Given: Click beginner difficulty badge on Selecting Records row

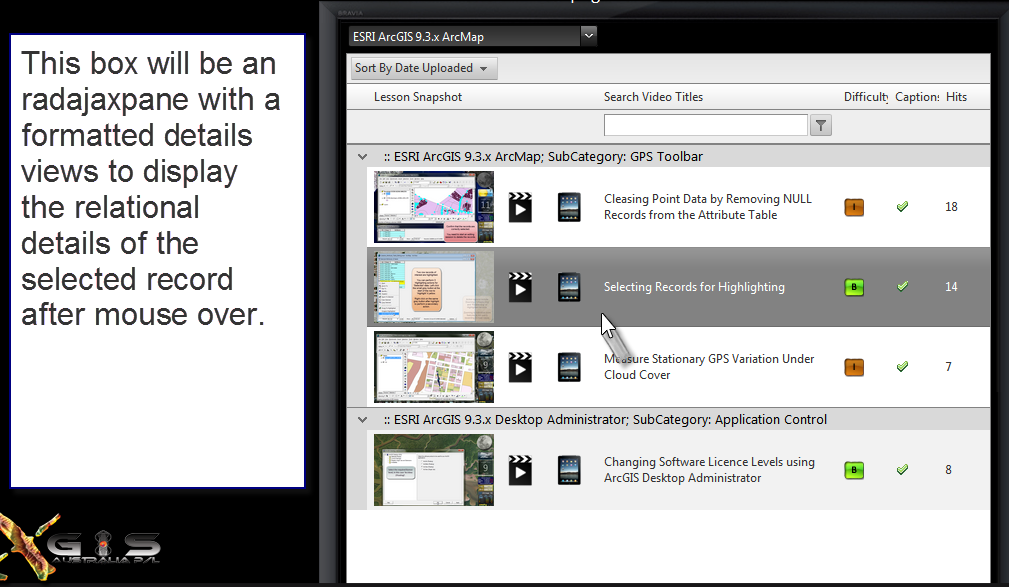Looking at the screenshot, I should pos(854,287).
